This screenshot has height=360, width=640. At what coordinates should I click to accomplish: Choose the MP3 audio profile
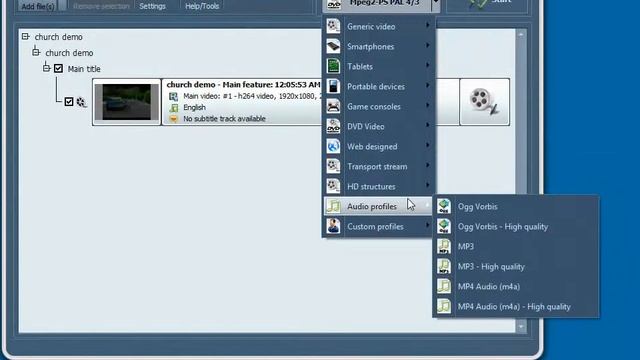pos(516,247)
